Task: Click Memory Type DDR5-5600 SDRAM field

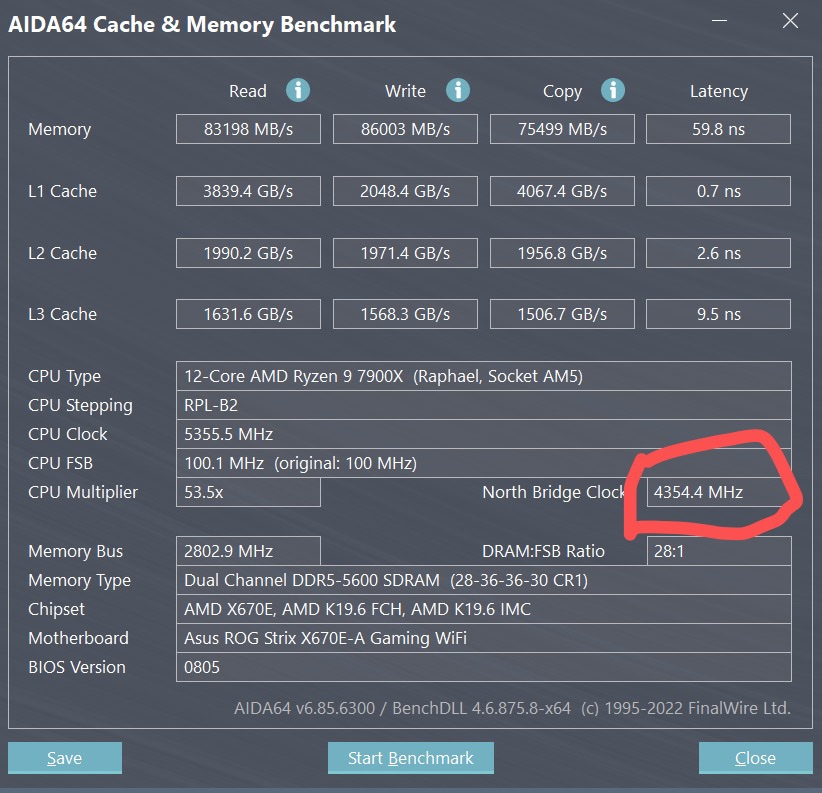Action: 484,580
